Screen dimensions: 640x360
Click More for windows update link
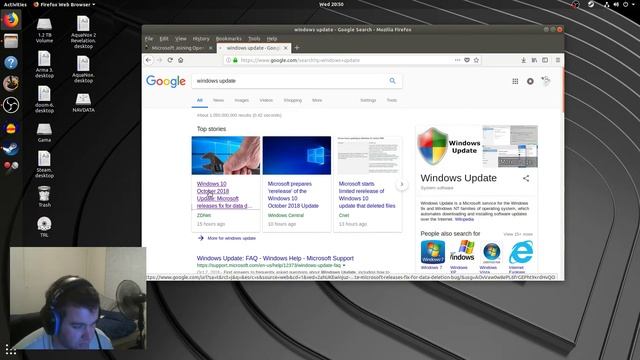click(x=231, y=238)
